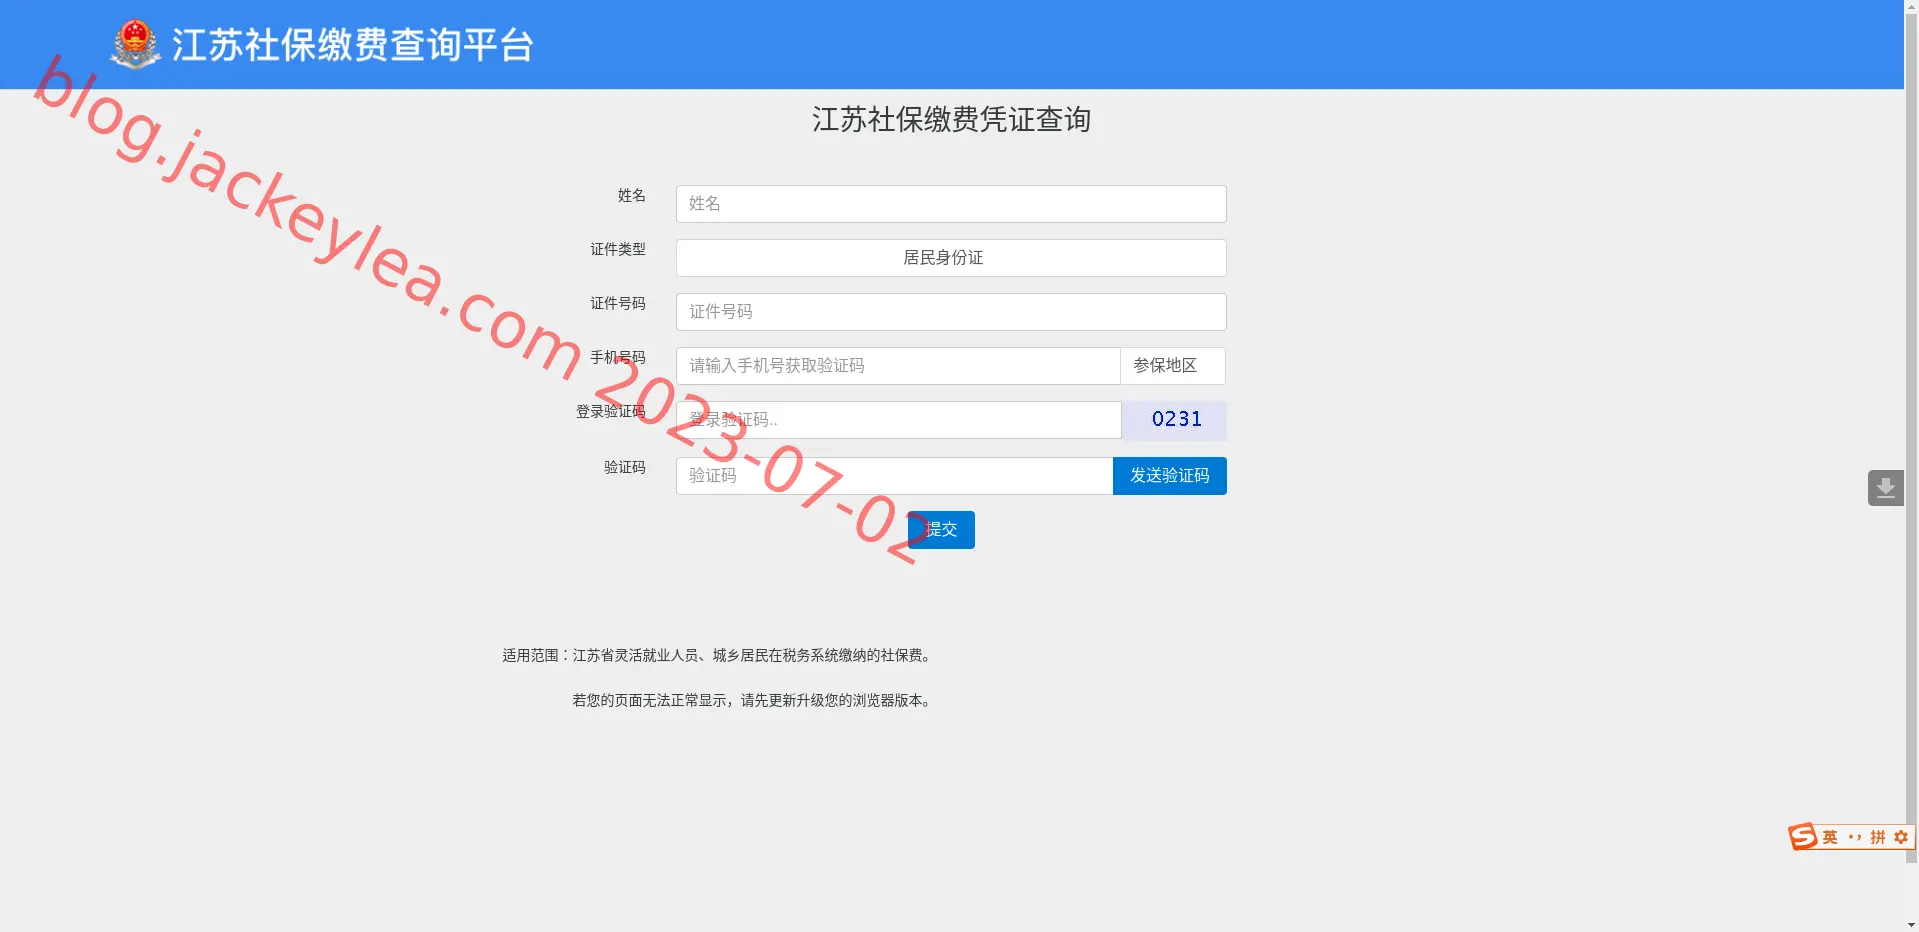The image size is (1919, 932).
Task: Click the punctuation toggle in the IME bar
Action: 1854,838
